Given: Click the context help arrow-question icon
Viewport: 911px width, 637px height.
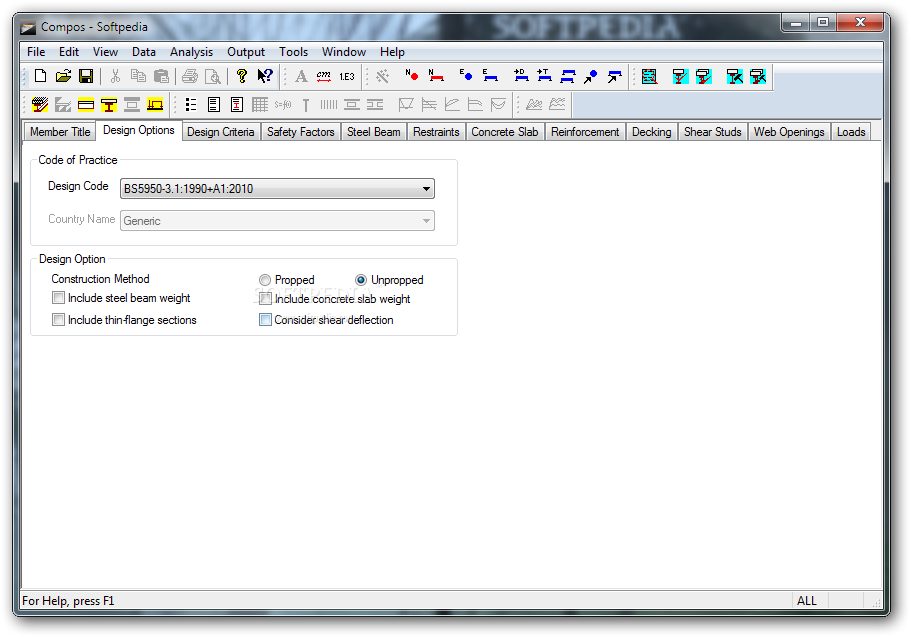Looking at the screenshot, I should click(265, 76).
